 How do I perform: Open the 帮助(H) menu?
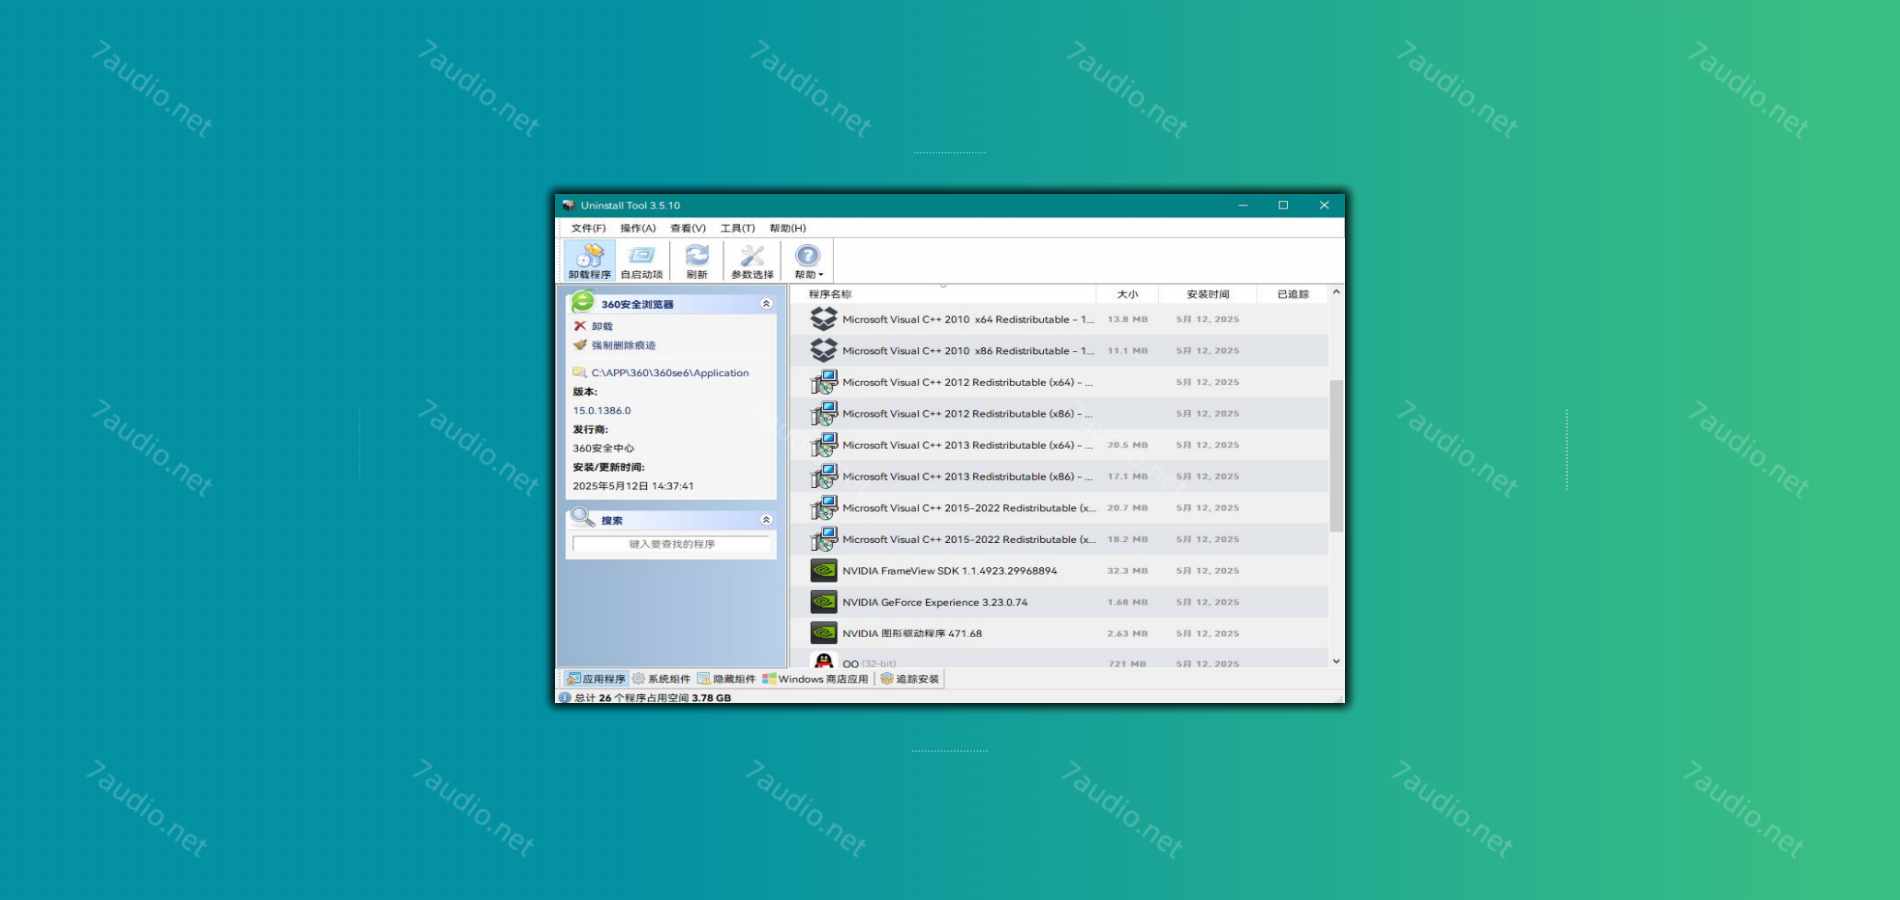[788, 228]
